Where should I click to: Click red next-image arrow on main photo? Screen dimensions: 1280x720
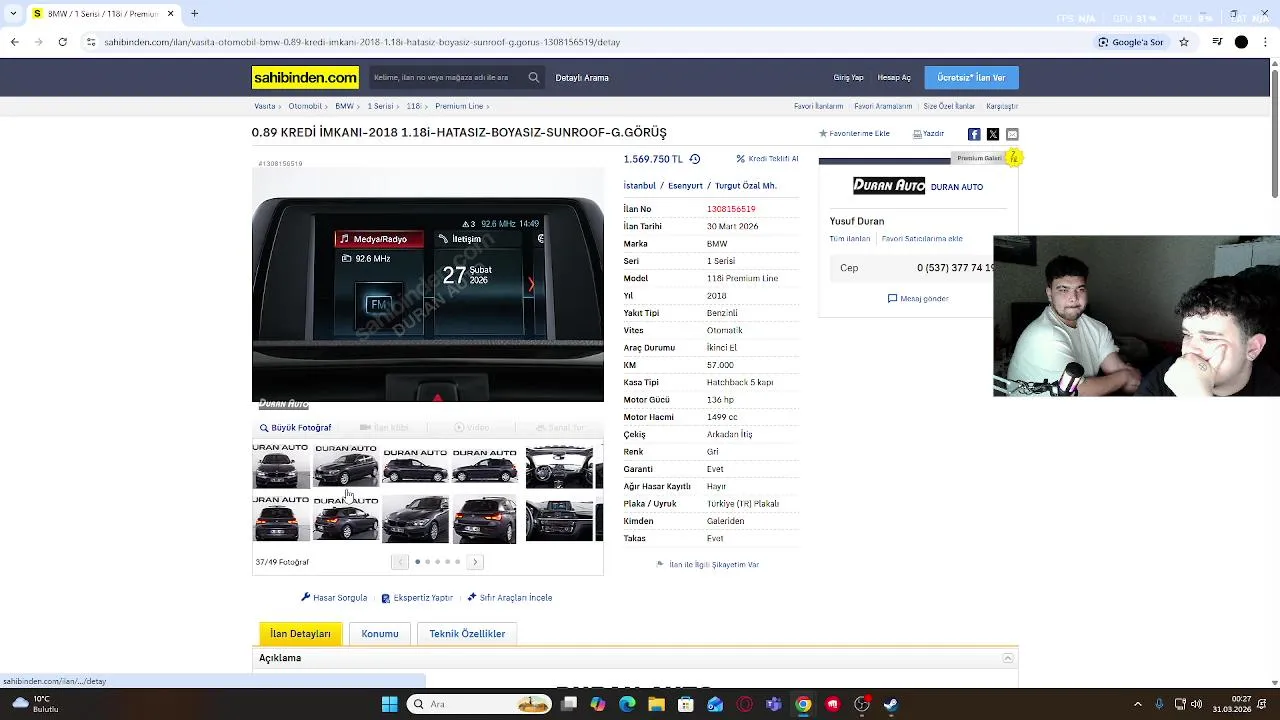[x=531, y=285]
